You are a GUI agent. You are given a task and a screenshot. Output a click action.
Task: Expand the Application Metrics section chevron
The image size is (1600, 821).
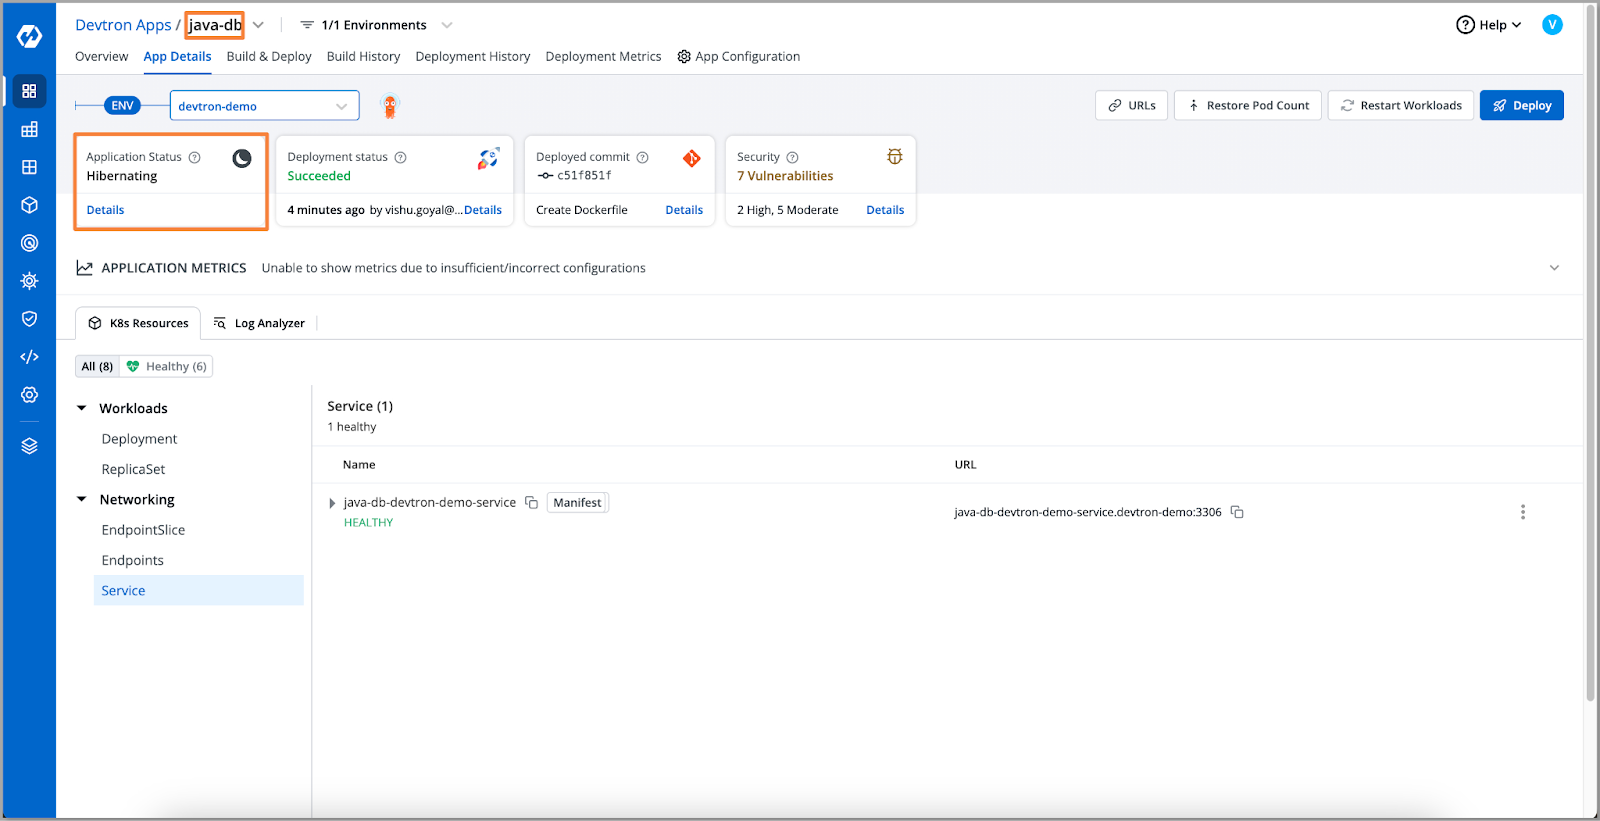[1554, 268]
